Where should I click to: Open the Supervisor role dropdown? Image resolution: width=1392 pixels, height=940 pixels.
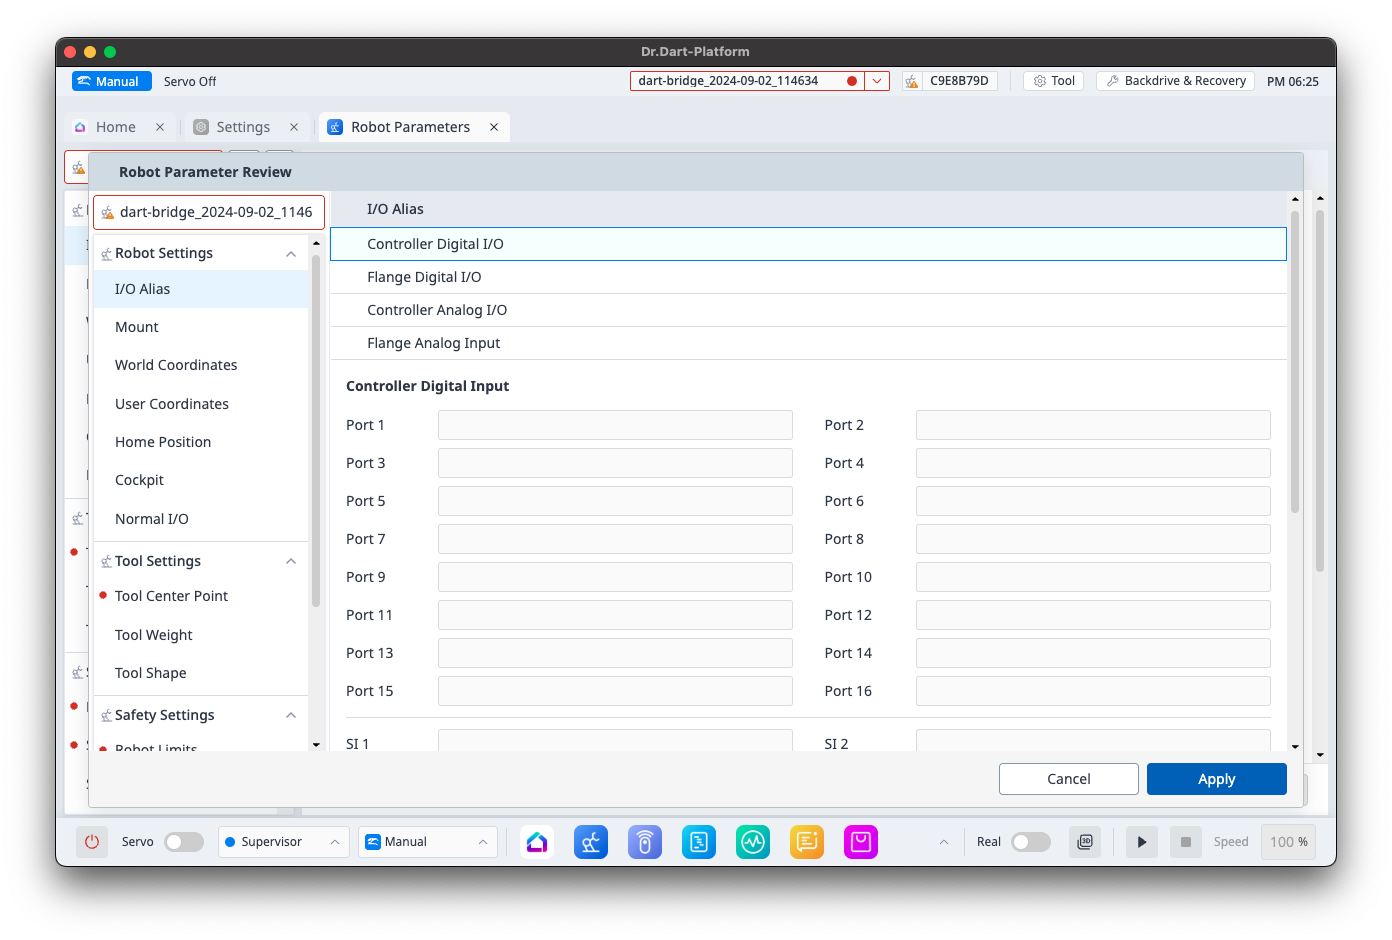coord(283,842)
